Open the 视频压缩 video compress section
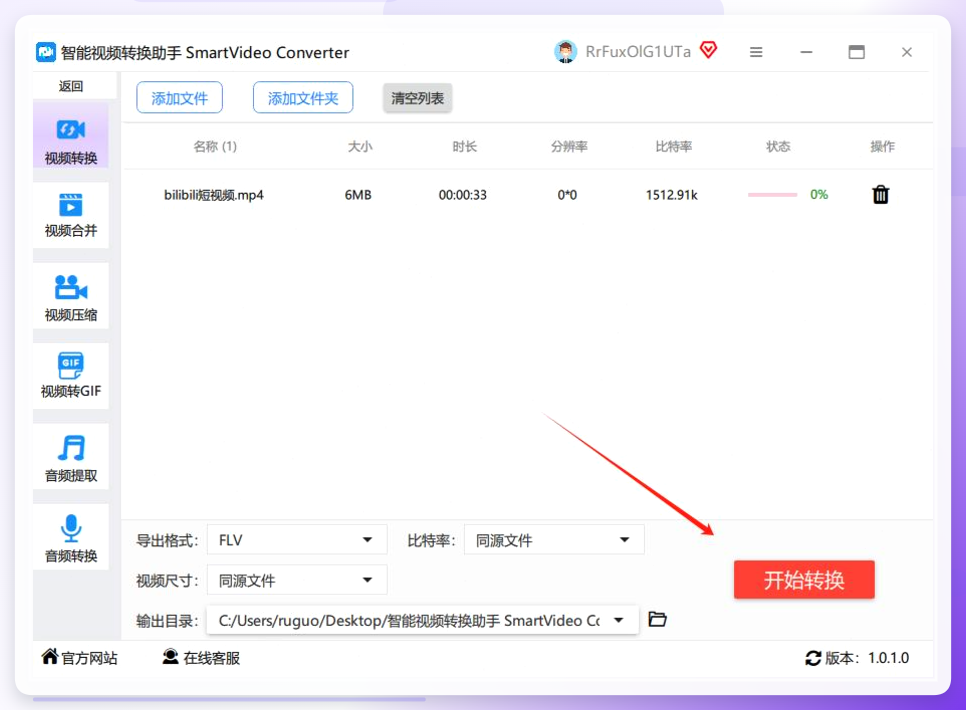 (71, 296)
